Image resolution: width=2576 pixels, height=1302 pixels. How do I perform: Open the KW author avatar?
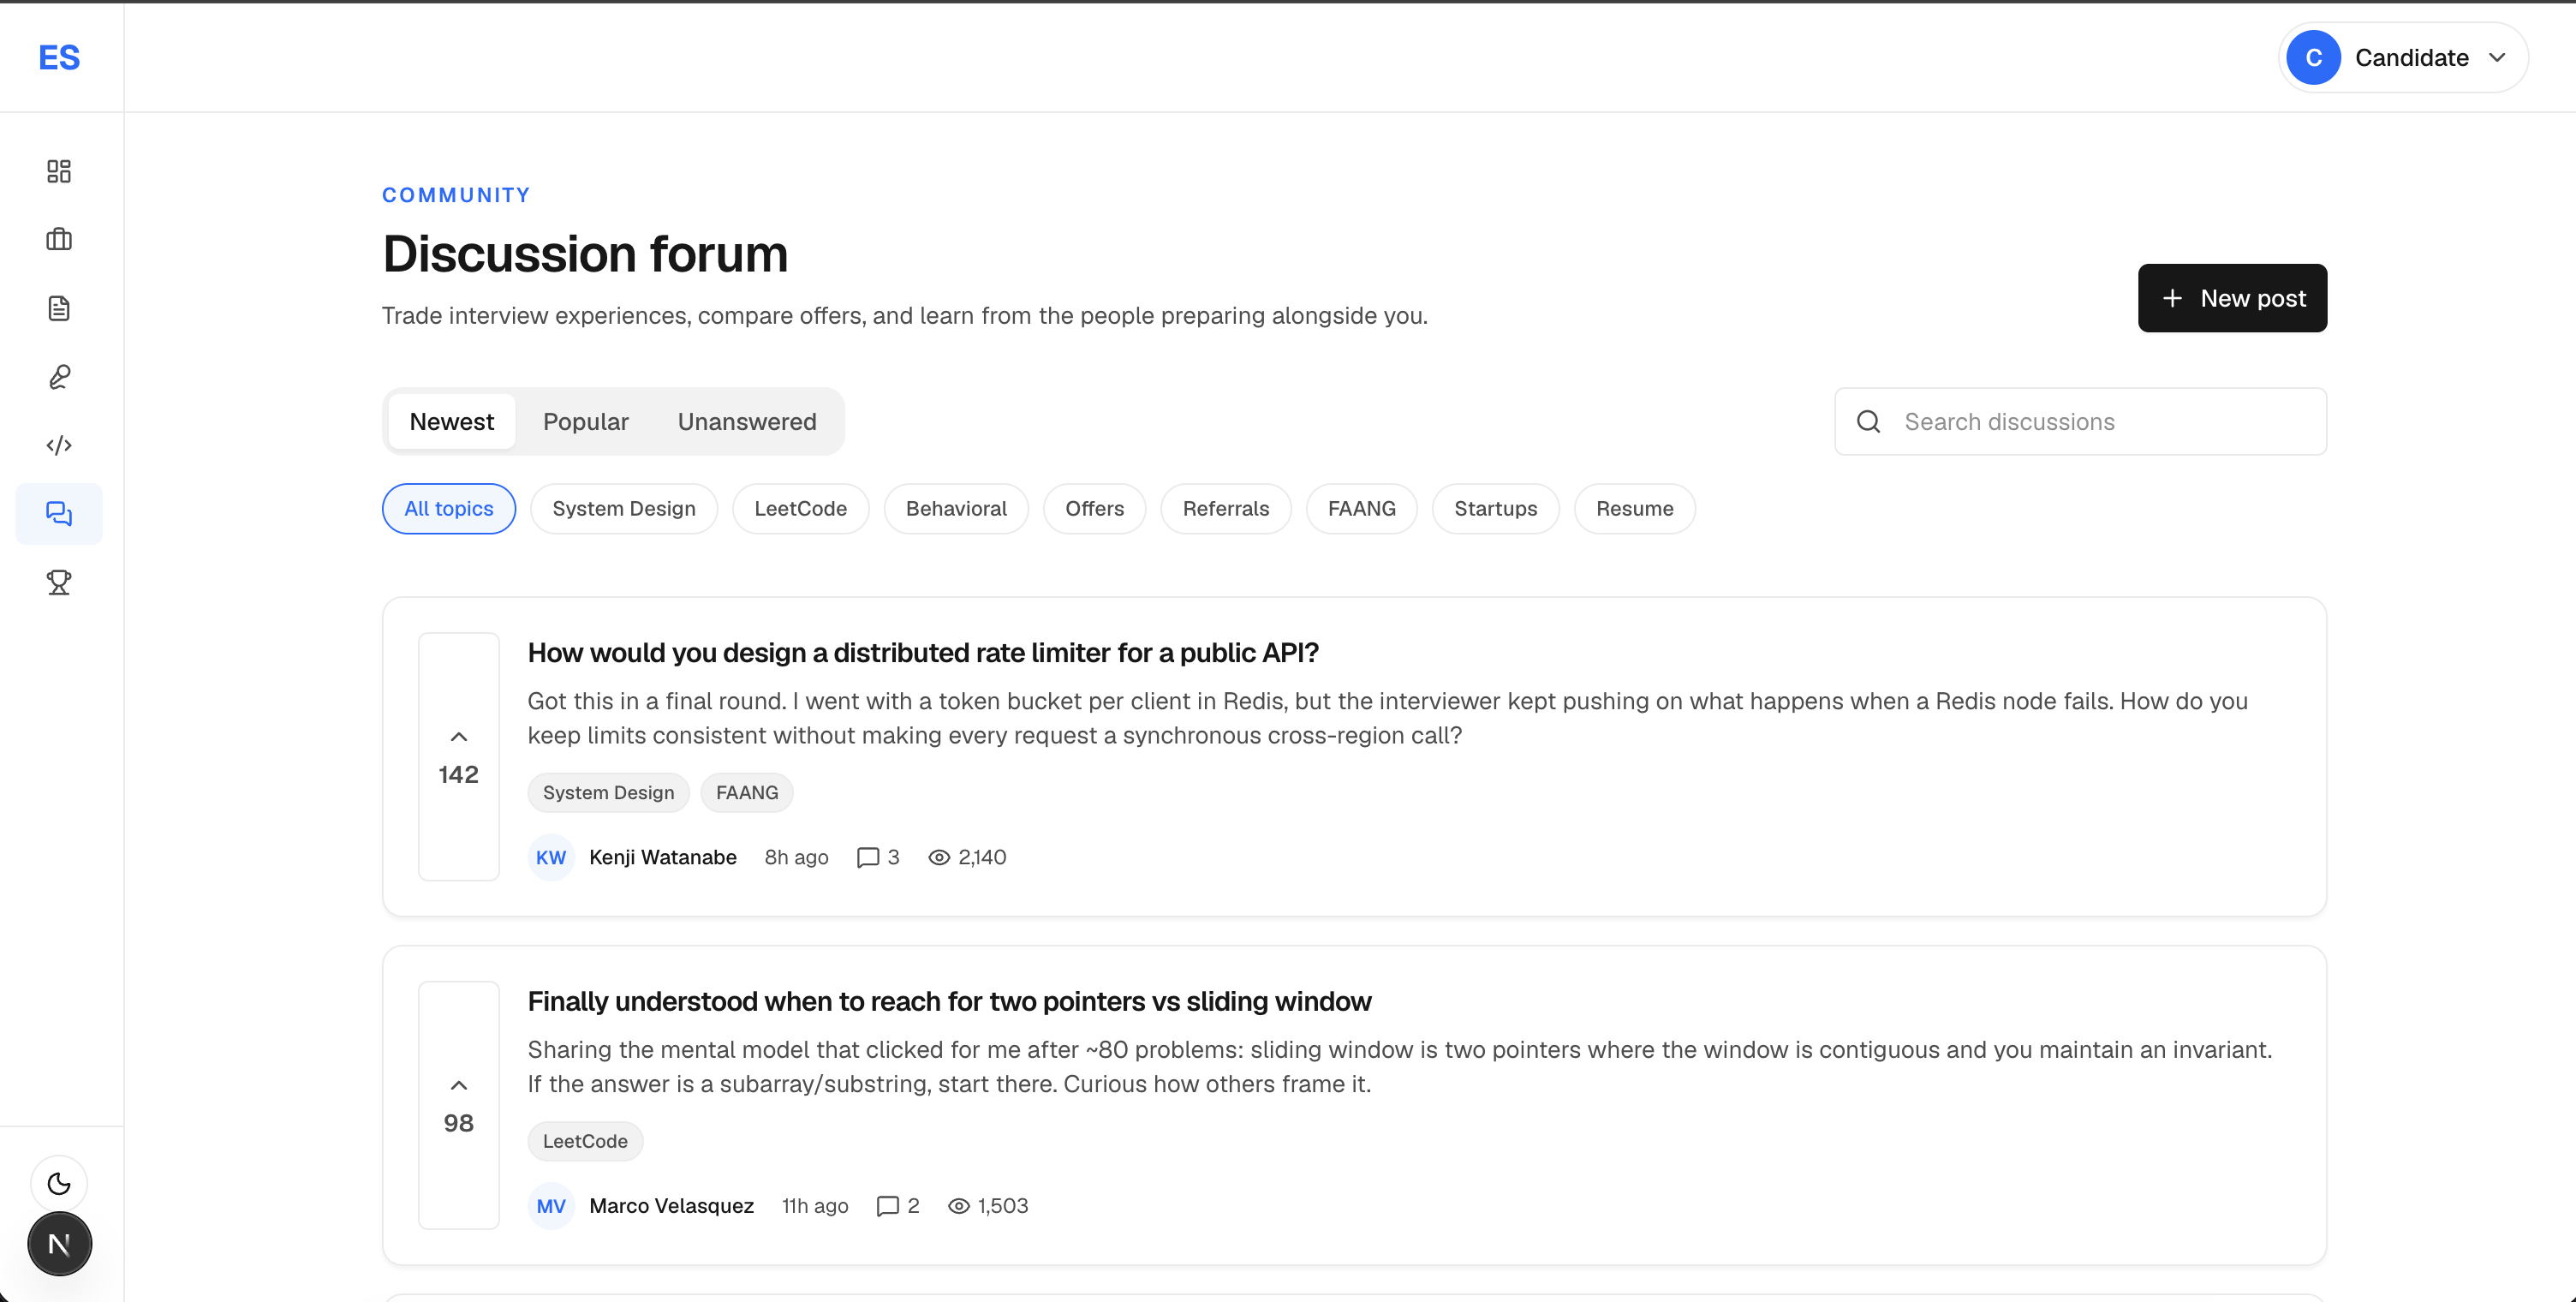(551, 858)
